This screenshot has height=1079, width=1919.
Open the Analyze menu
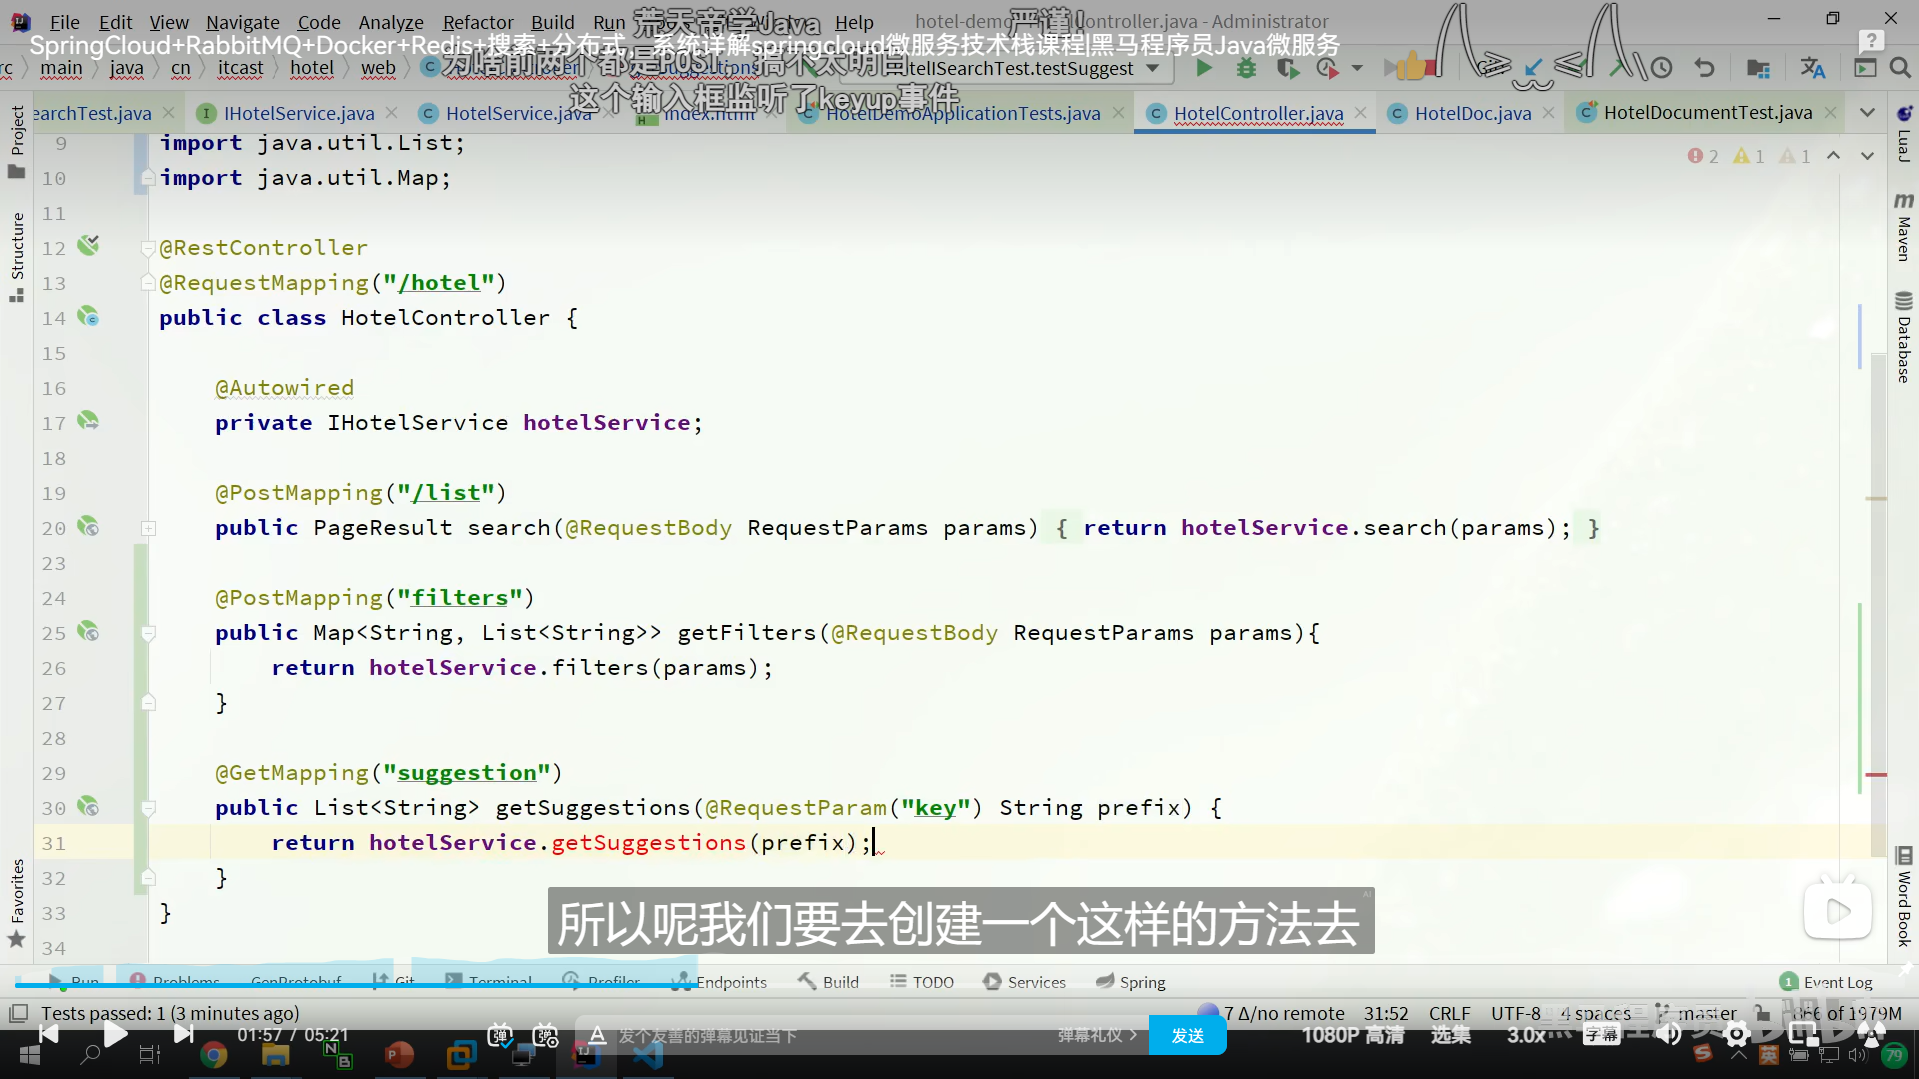click(x=391, y=21)
